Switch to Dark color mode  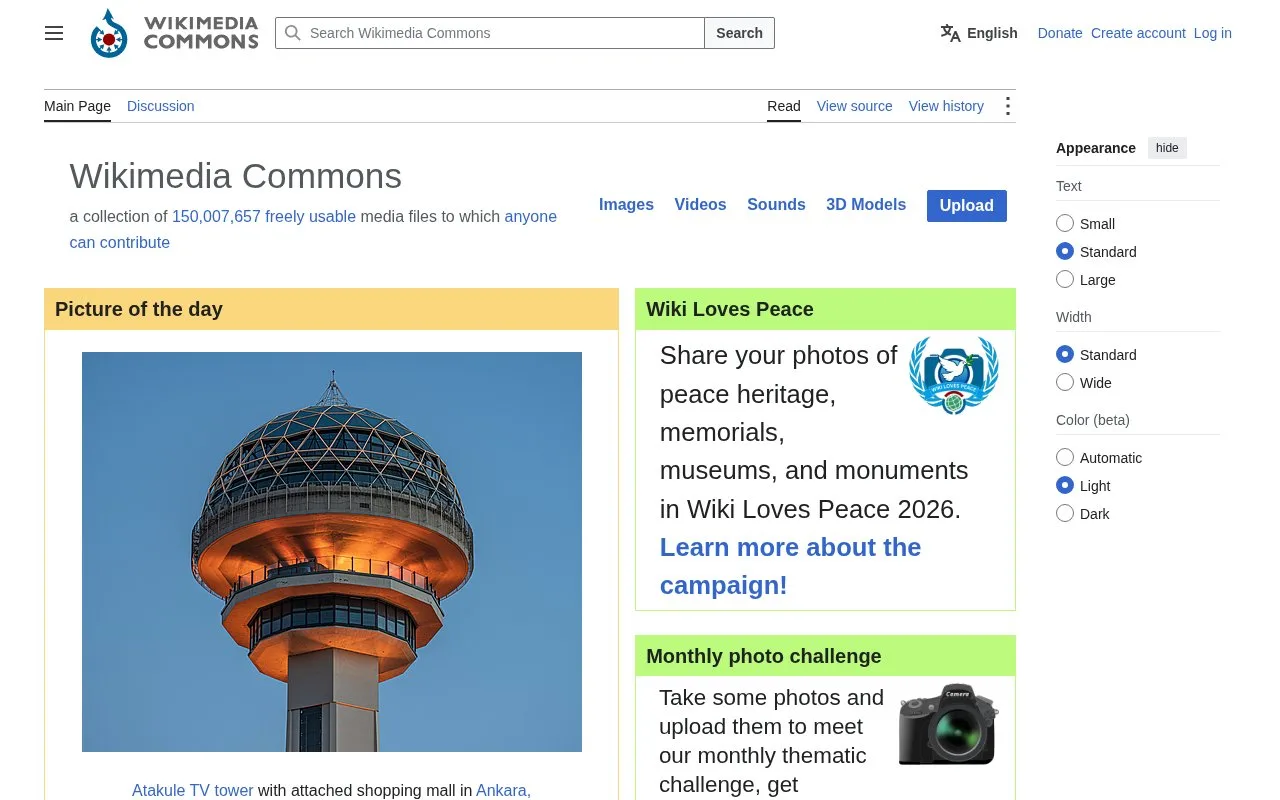point(1065,514)
